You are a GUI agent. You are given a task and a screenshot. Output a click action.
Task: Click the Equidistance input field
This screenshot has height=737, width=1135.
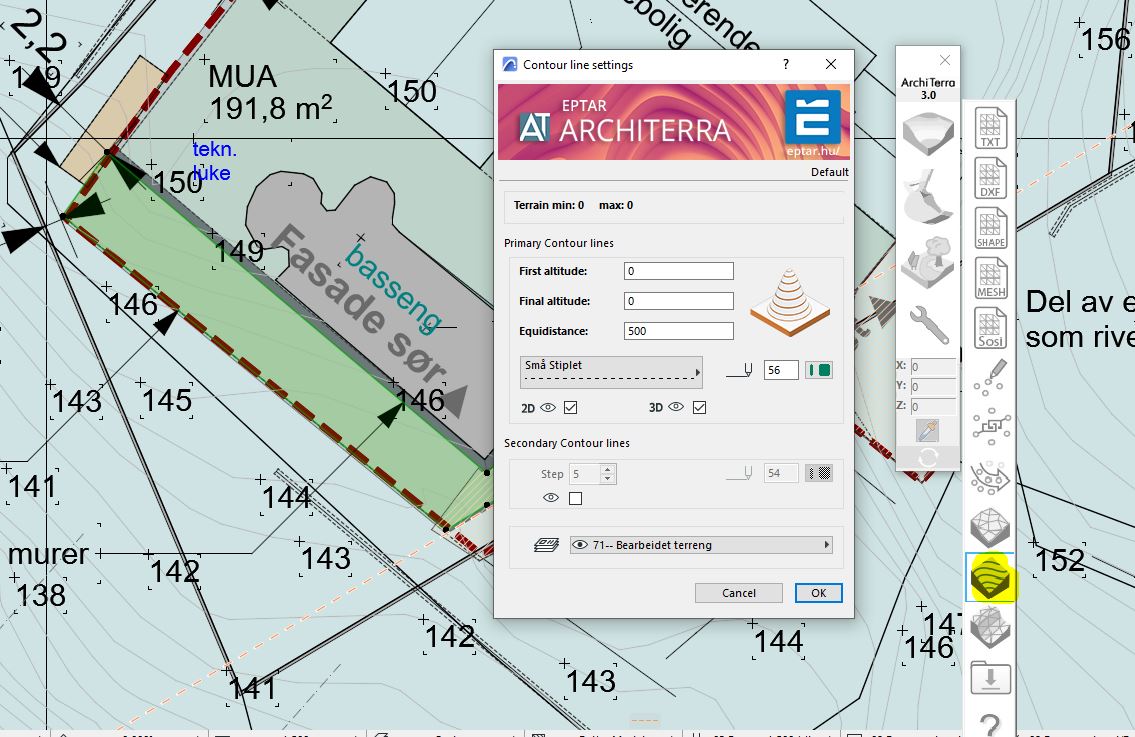coord(678,331)
